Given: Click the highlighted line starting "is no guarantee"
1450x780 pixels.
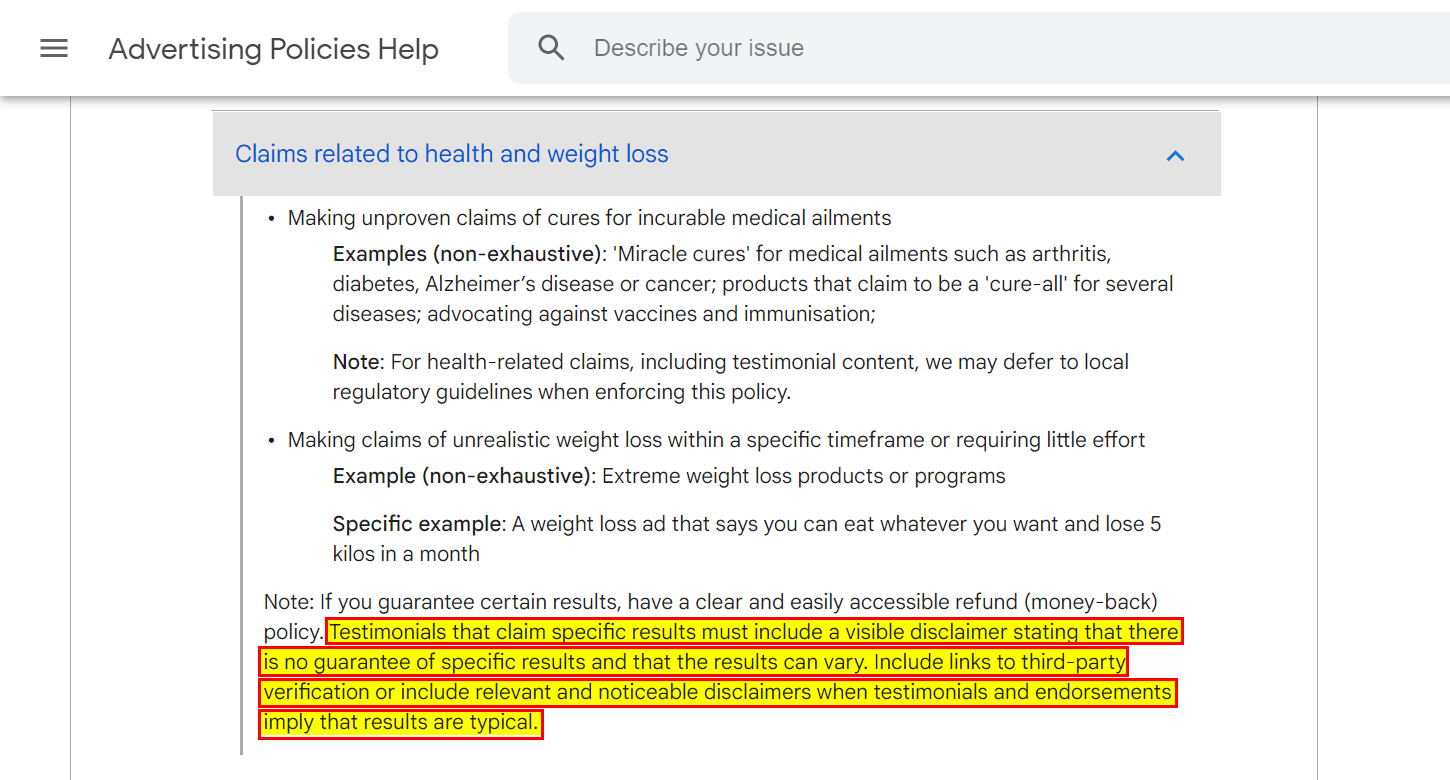Looking at the screenshot, I should point(694,662).
